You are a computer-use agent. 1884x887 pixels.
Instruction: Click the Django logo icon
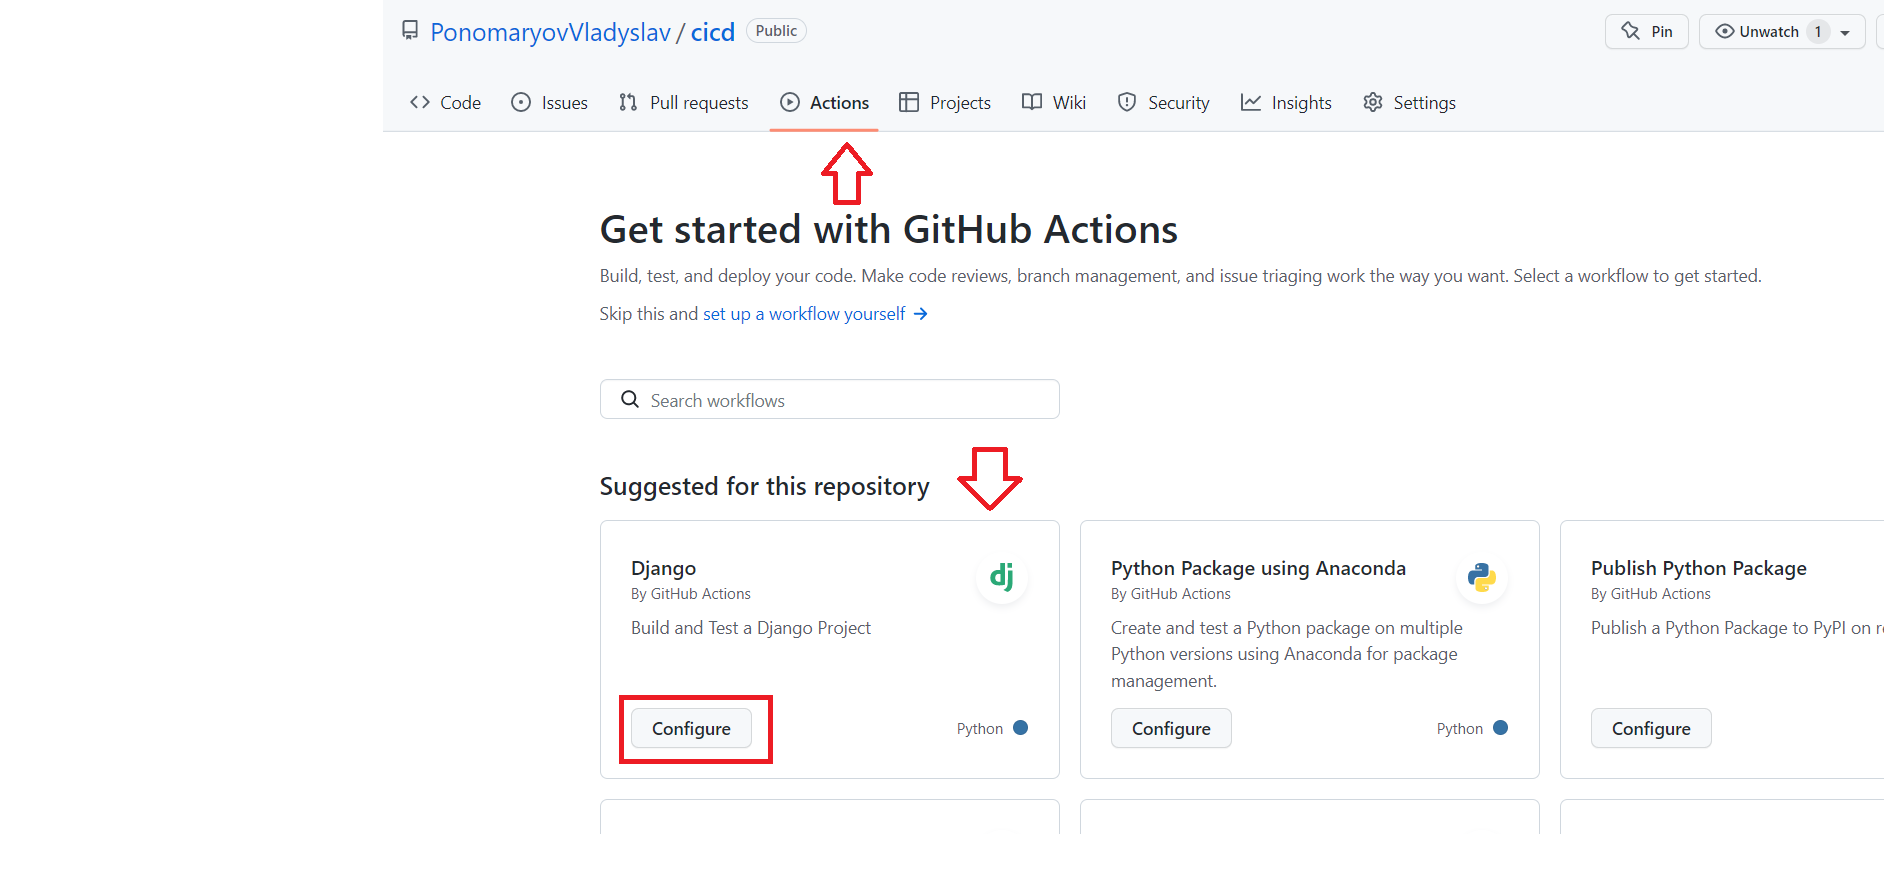[x=1001, y=577]
